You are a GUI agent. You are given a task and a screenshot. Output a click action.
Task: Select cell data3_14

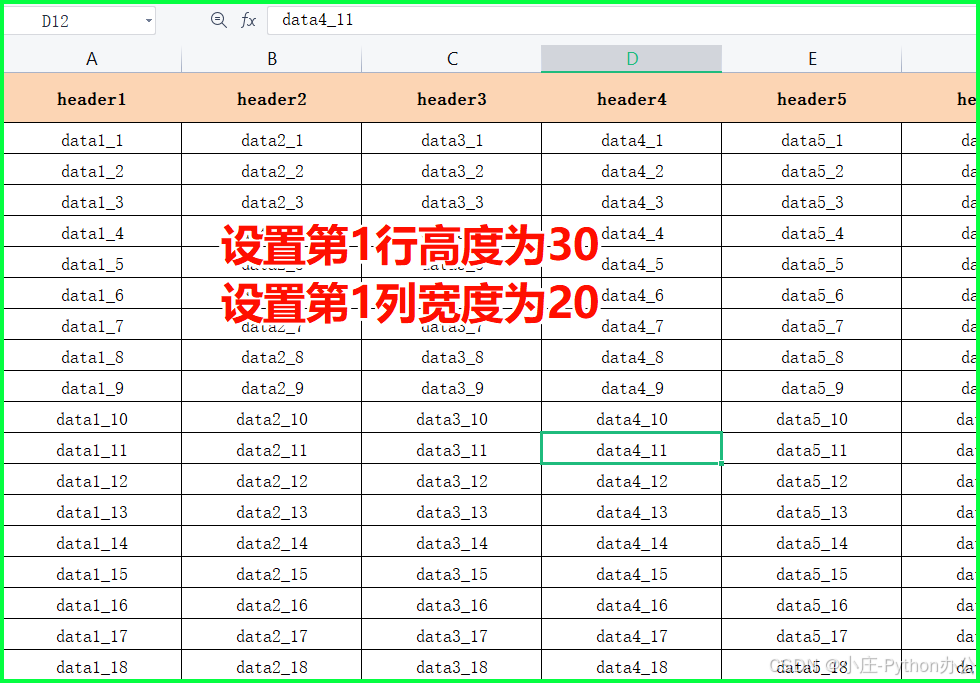click(x=452, y=542)
